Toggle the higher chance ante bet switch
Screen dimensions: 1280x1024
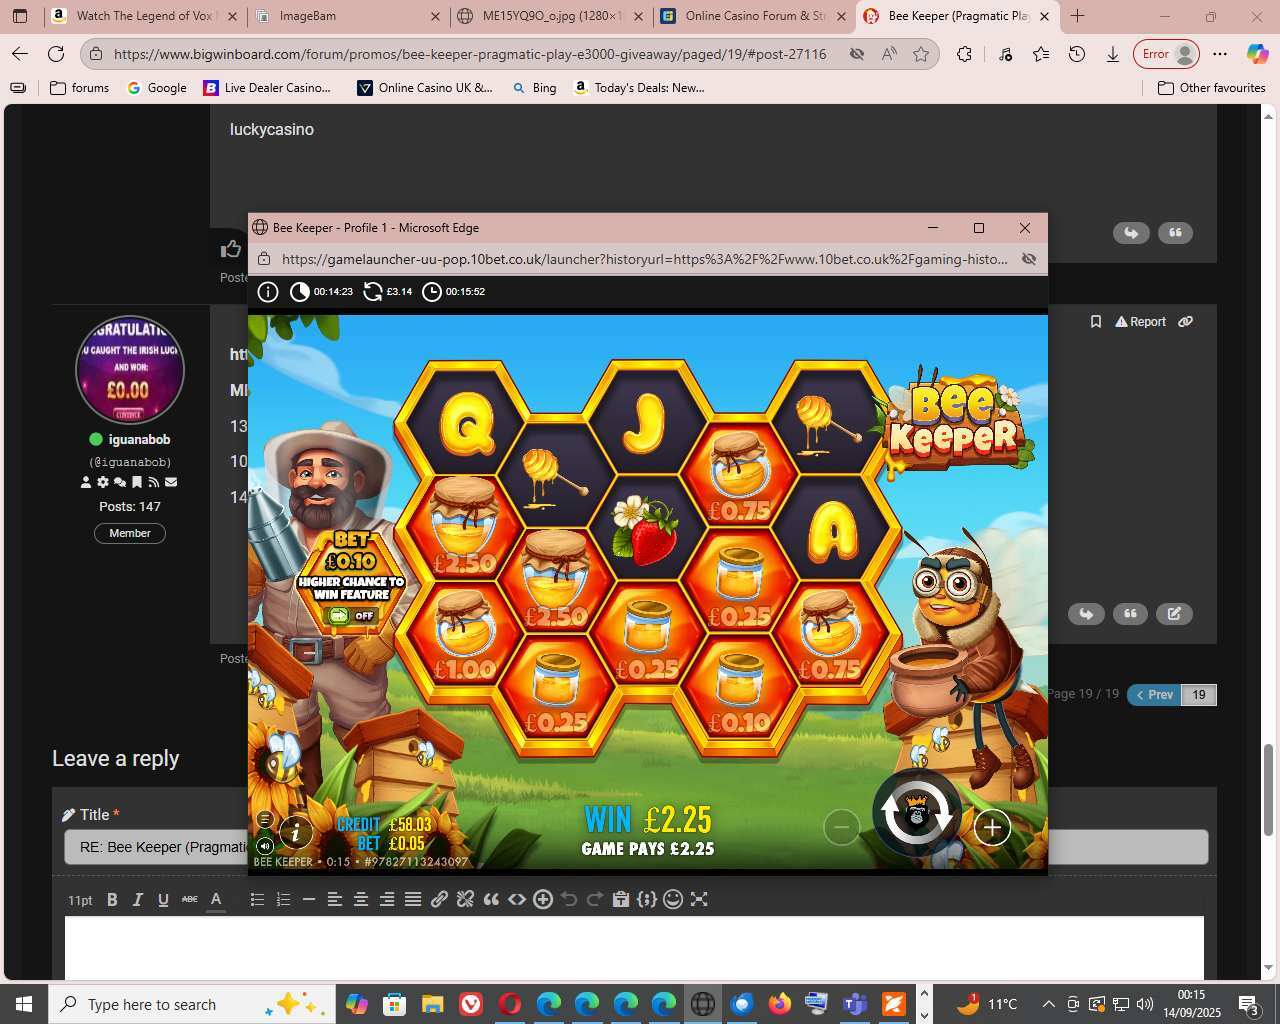[351, 616]
